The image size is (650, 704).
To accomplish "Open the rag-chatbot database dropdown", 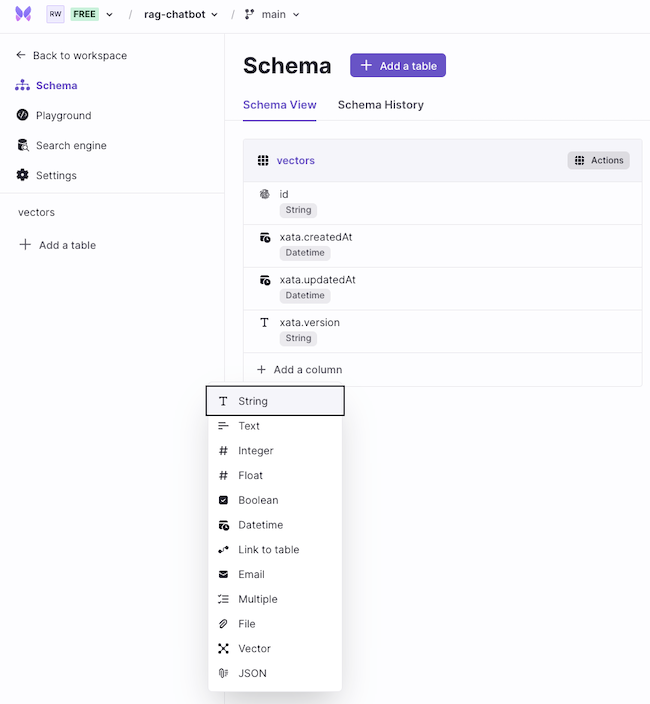I will click(x=181, y=14).
